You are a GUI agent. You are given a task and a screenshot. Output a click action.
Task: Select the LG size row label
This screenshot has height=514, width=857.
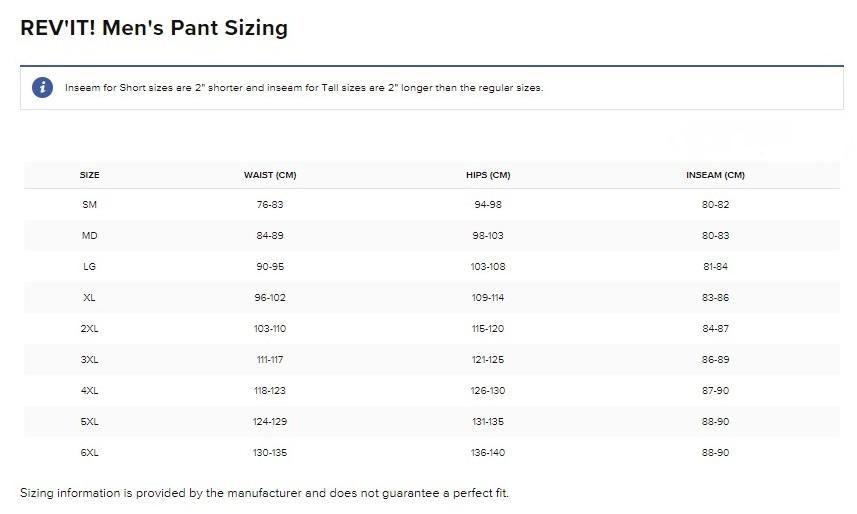coord(90,267)
